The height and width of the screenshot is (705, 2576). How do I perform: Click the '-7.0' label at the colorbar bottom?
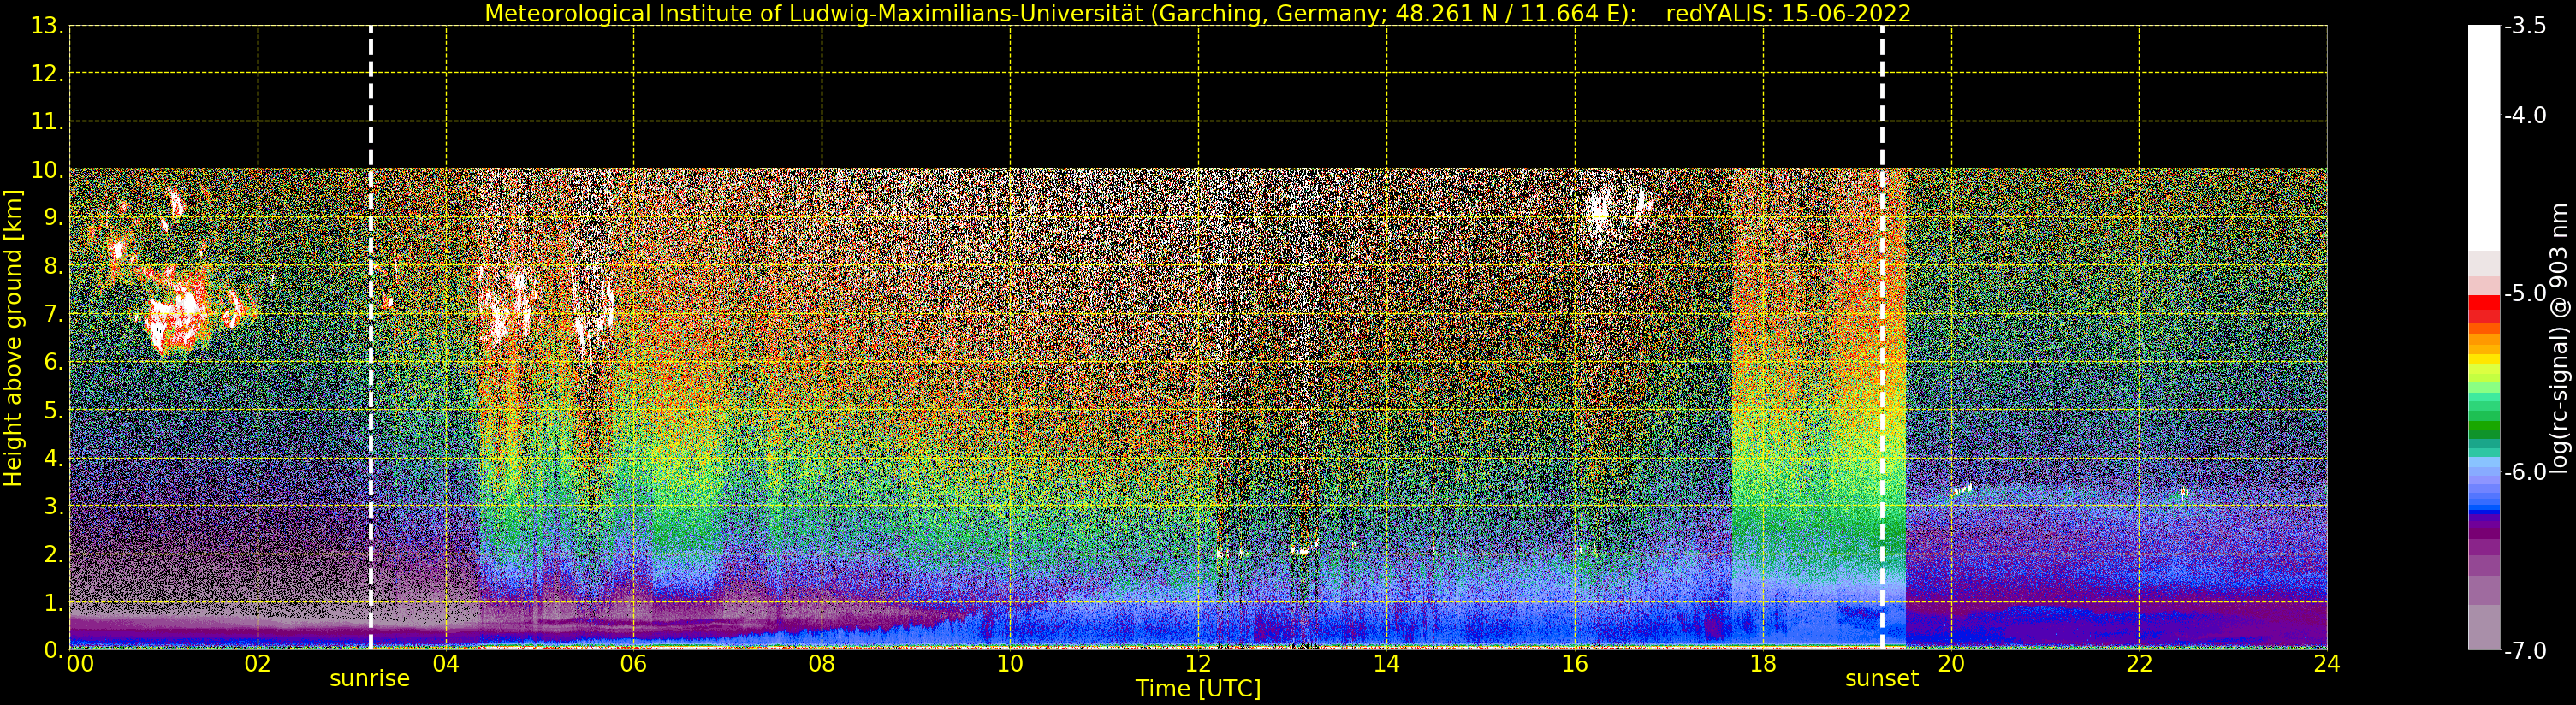click(2525, 651)
